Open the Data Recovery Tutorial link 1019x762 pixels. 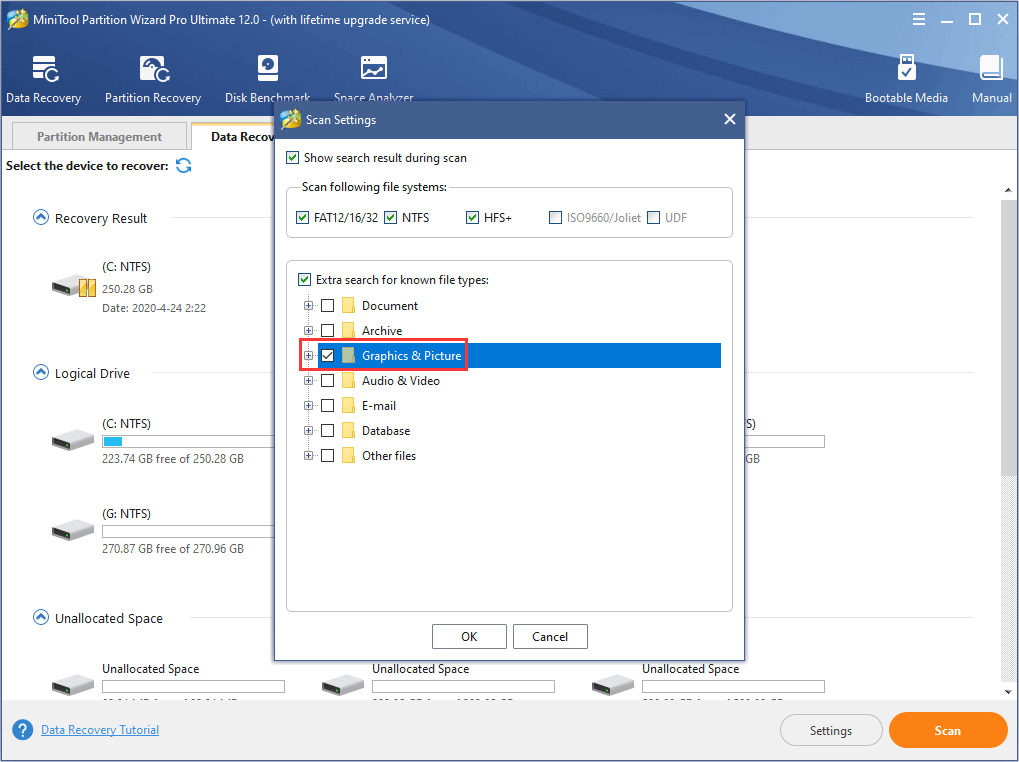(x=100, y=730)
